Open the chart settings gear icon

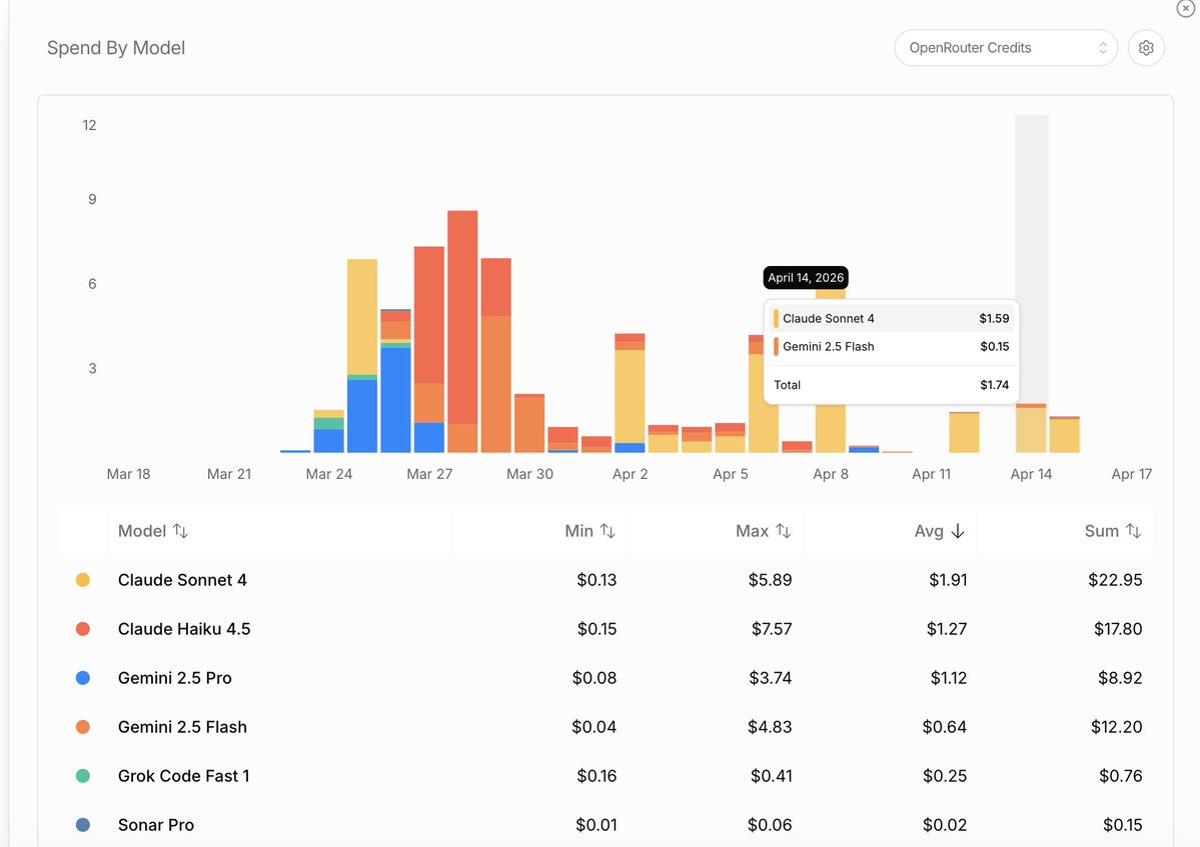click(1146, 48)
